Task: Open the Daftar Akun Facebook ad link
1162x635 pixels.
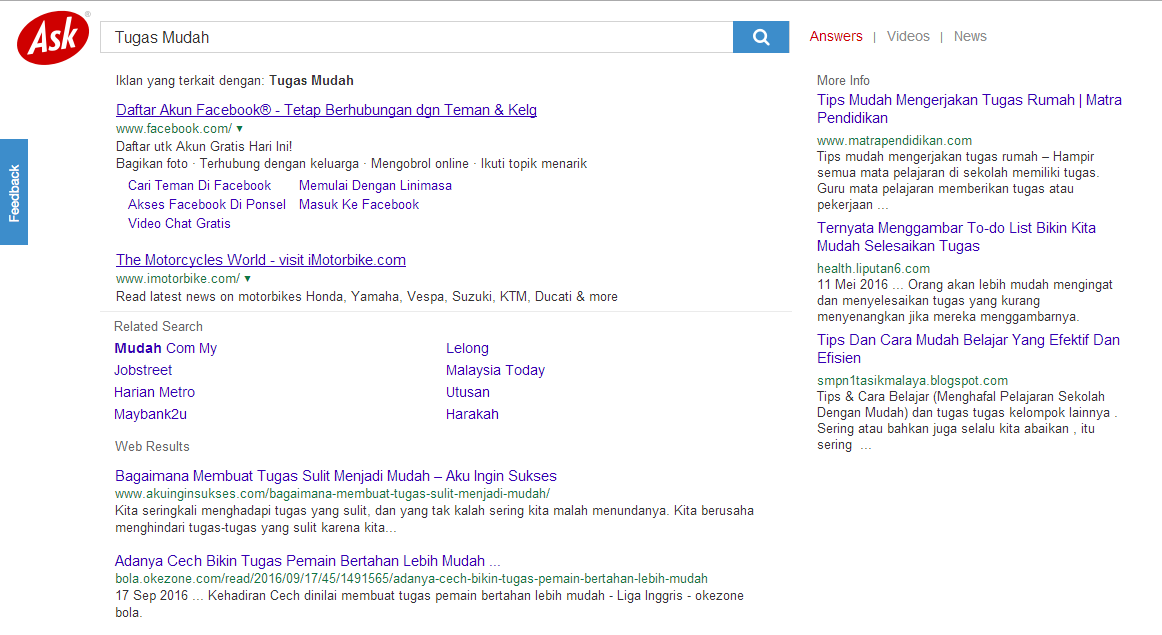Action: click(x=326, y=110)
